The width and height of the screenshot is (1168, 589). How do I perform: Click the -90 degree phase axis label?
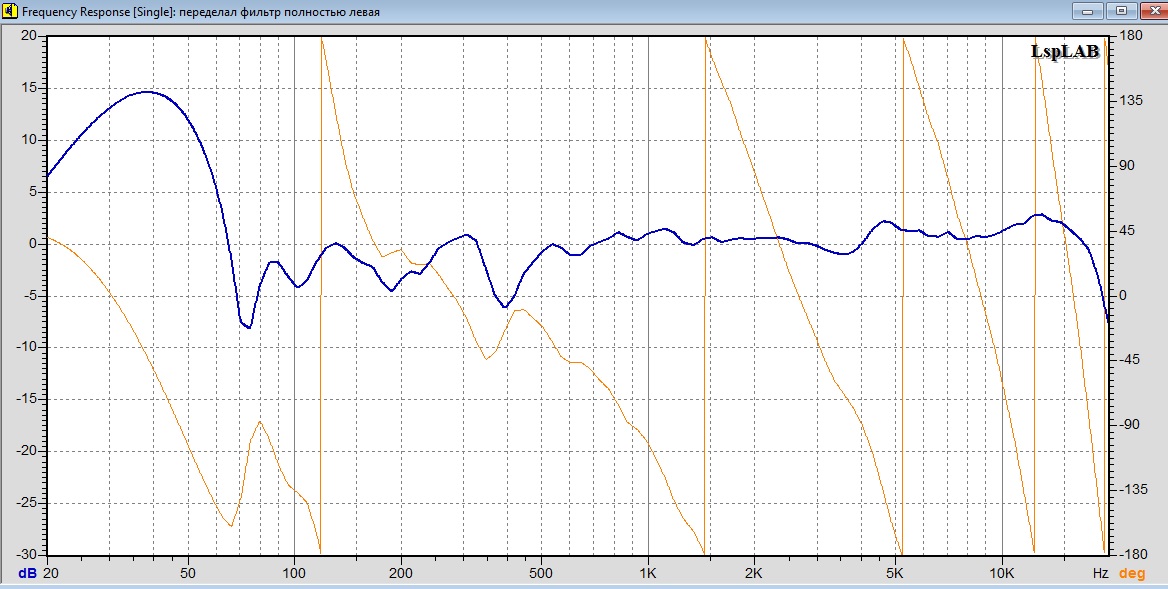(1130, 425)
